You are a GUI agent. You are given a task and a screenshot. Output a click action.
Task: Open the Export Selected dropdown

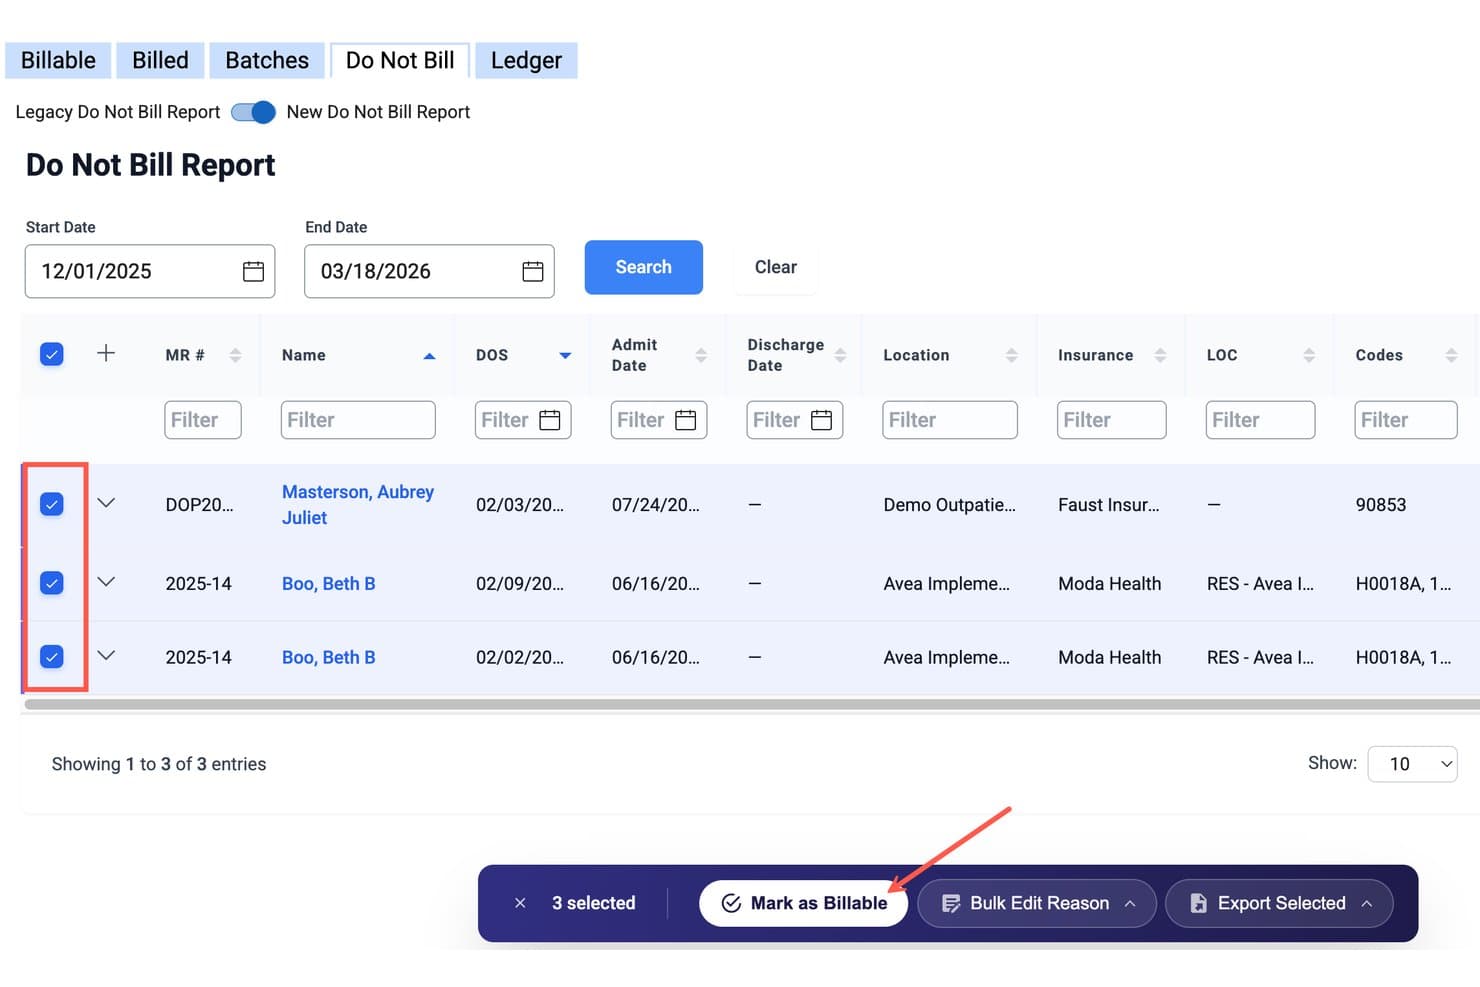coord(1279,903)
